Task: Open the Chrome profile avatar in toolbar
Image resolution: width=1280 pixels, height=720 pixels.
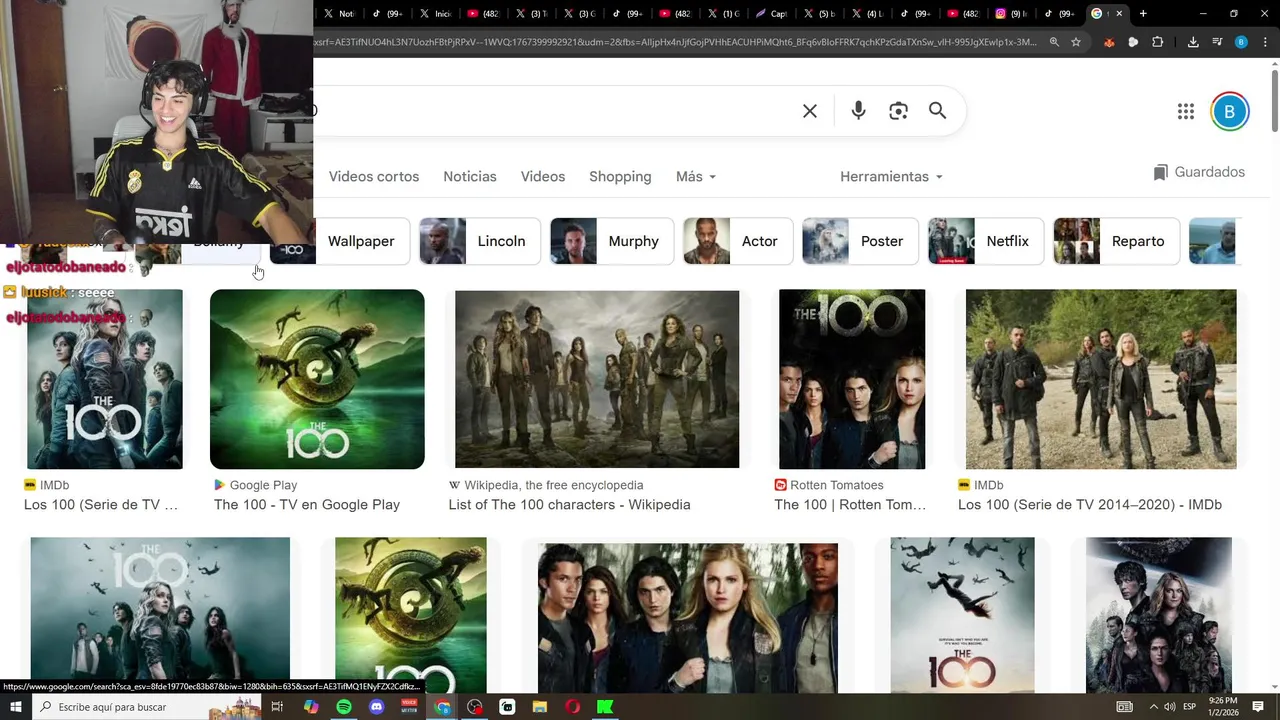Action: [x=1241, y=42]
